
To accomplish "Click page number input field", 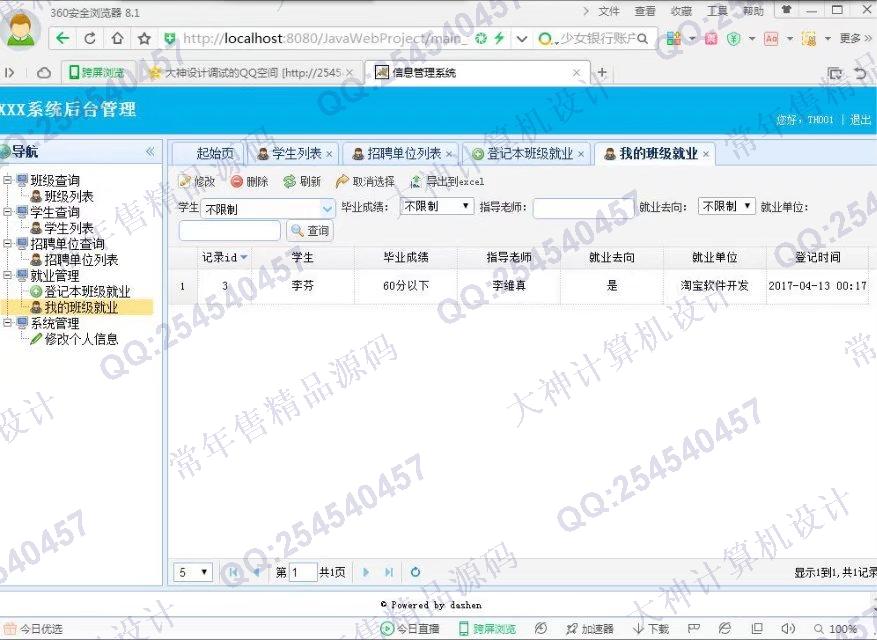I will (303, 572).
